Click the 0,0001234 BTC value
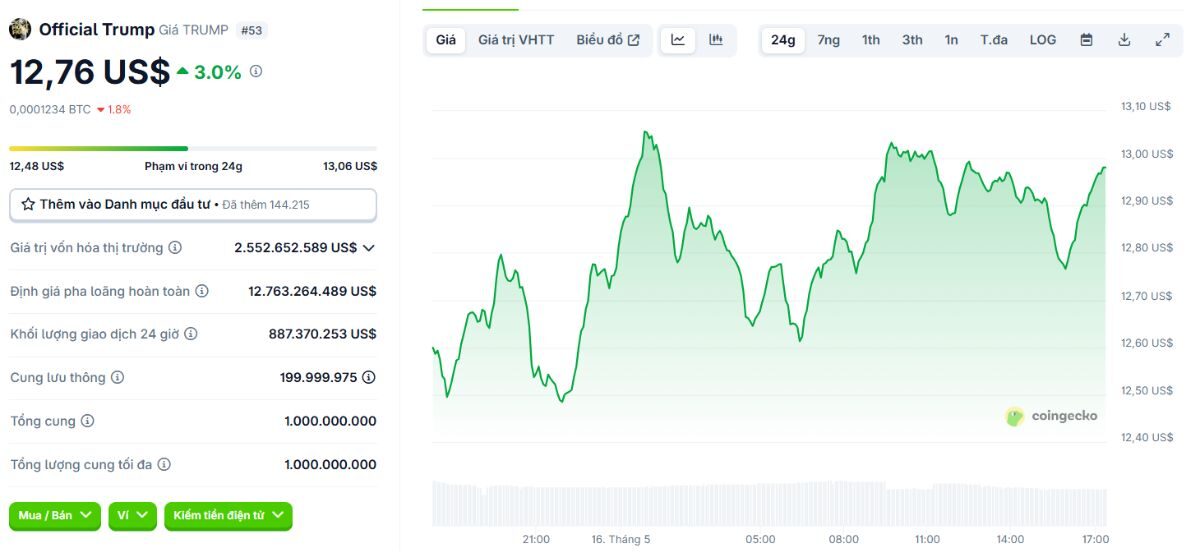Screen dimensions: 1200x554 click(50, 110)
